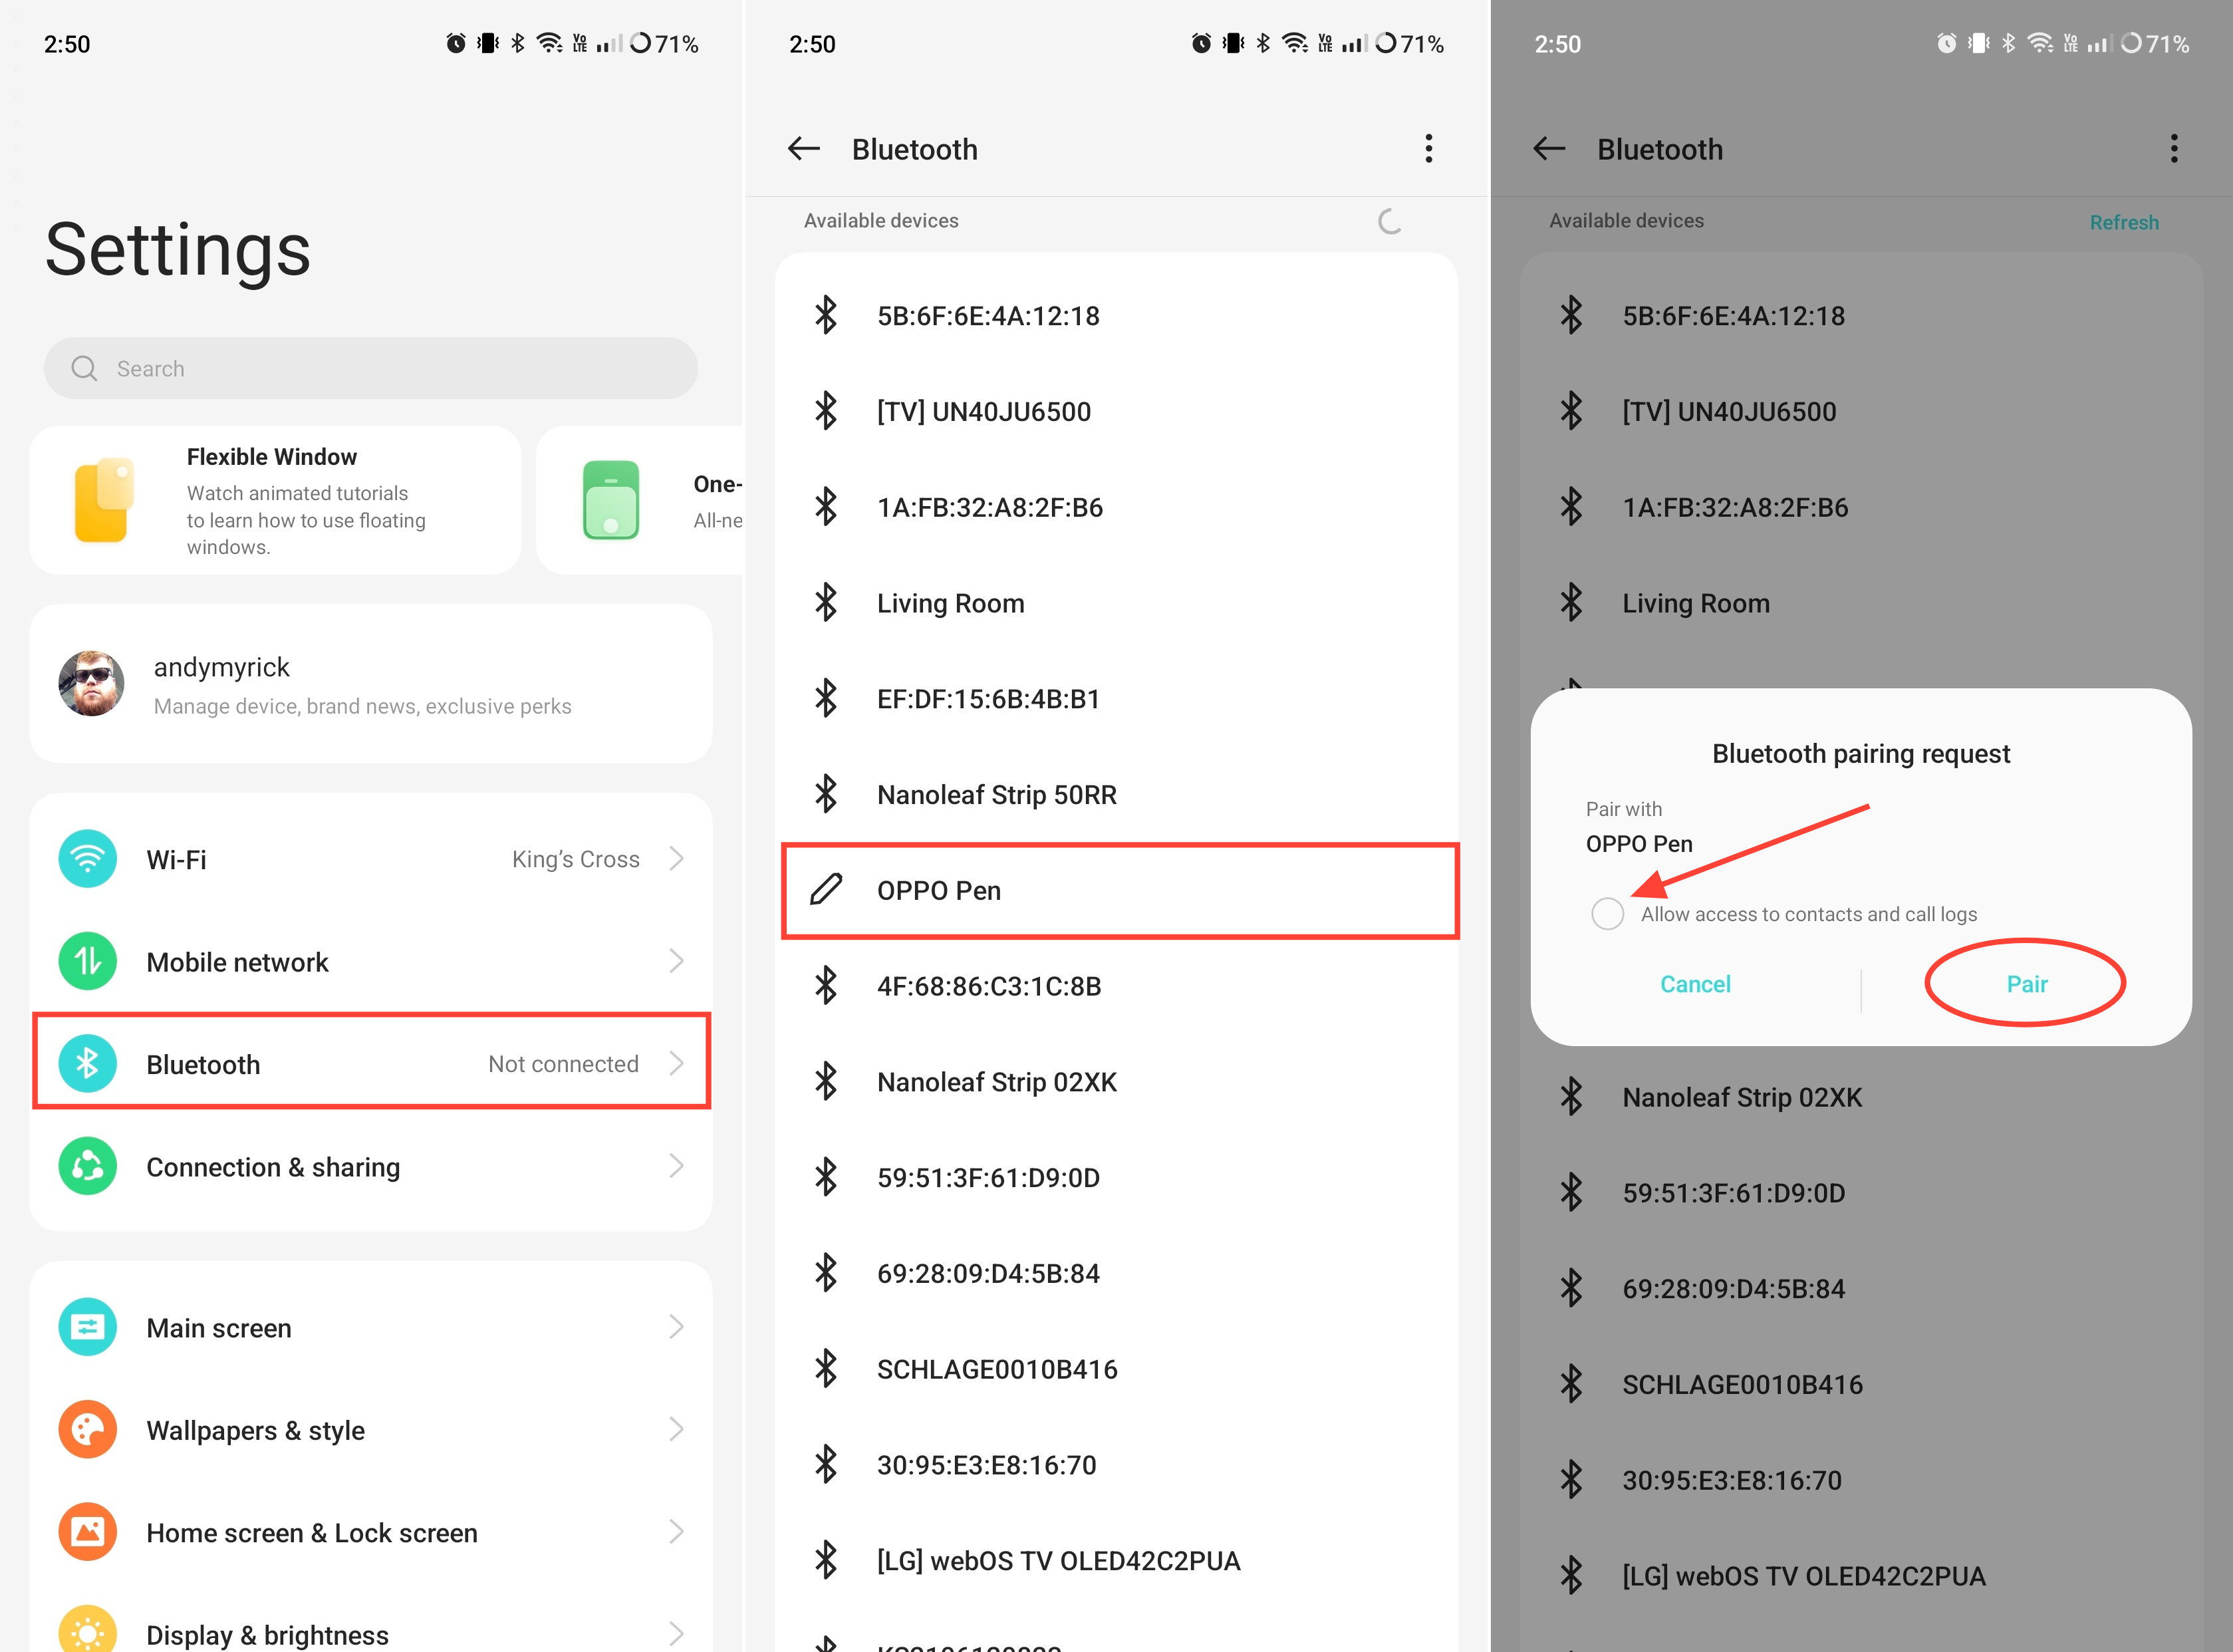Open the Flexible Window tutorial card
Viewport: 2233px width, 1652px height.
point(275,500)
